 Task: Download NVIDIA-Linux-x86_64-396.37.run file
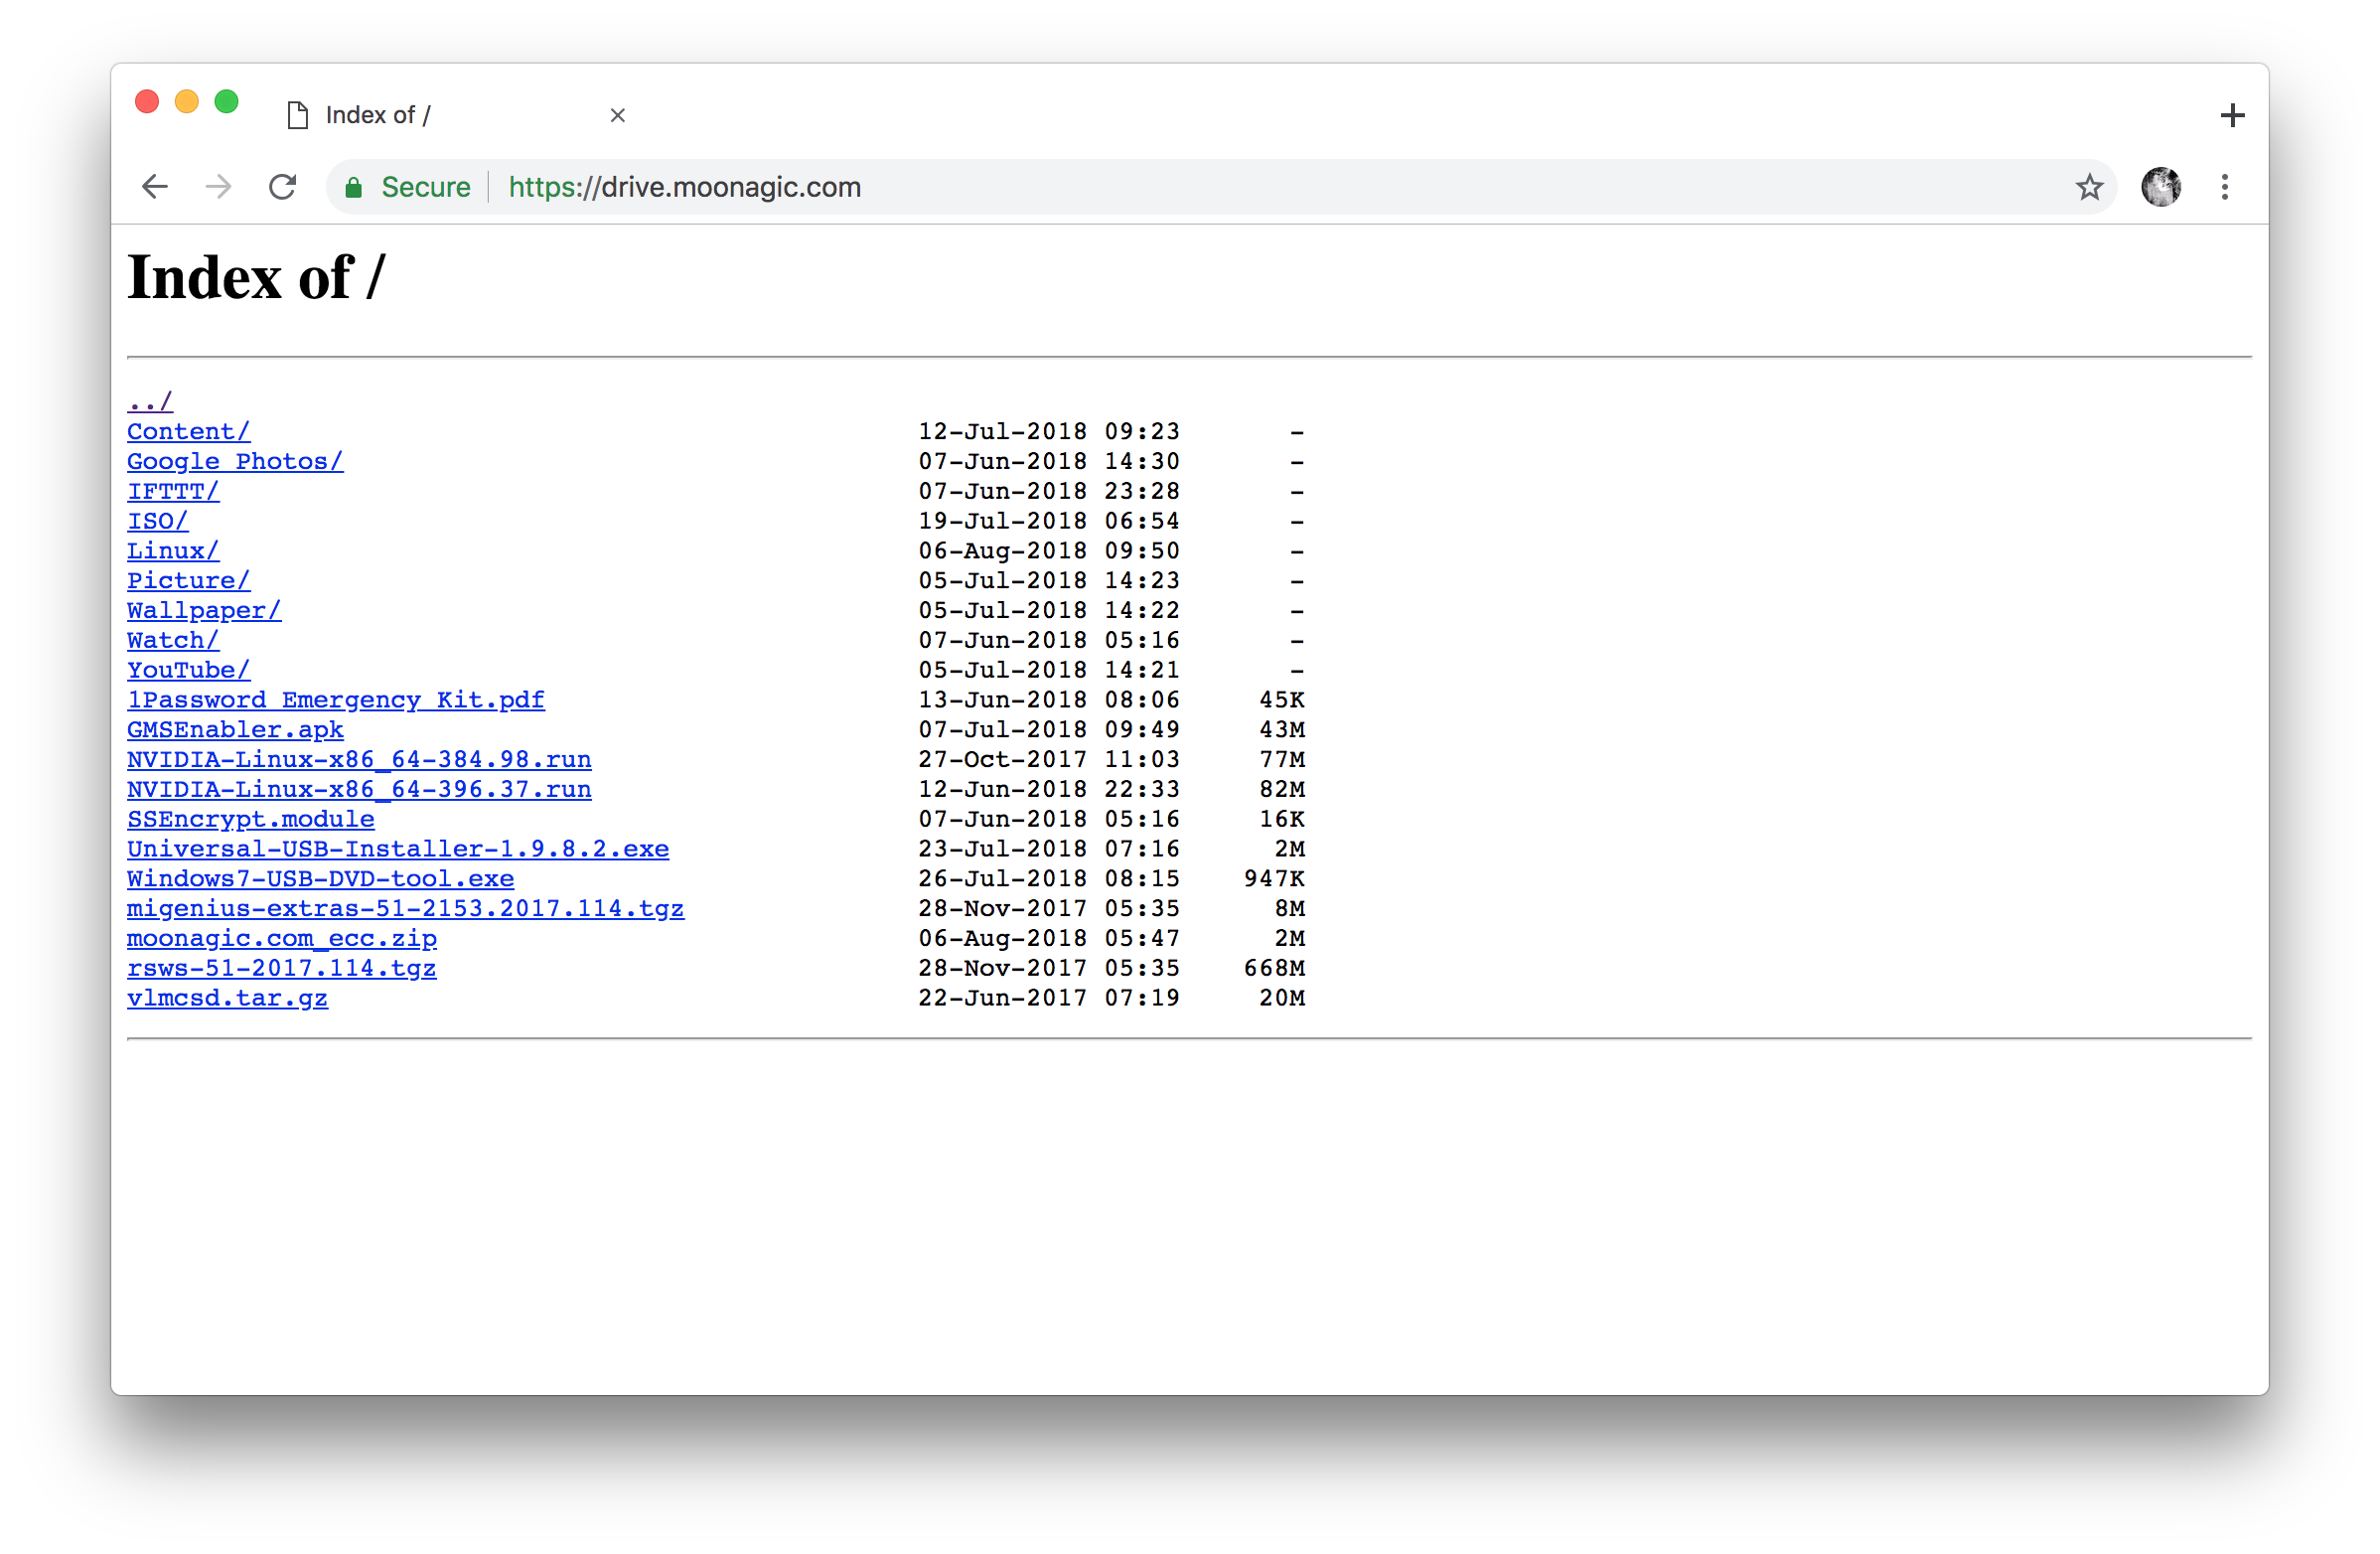click(359, 790)
